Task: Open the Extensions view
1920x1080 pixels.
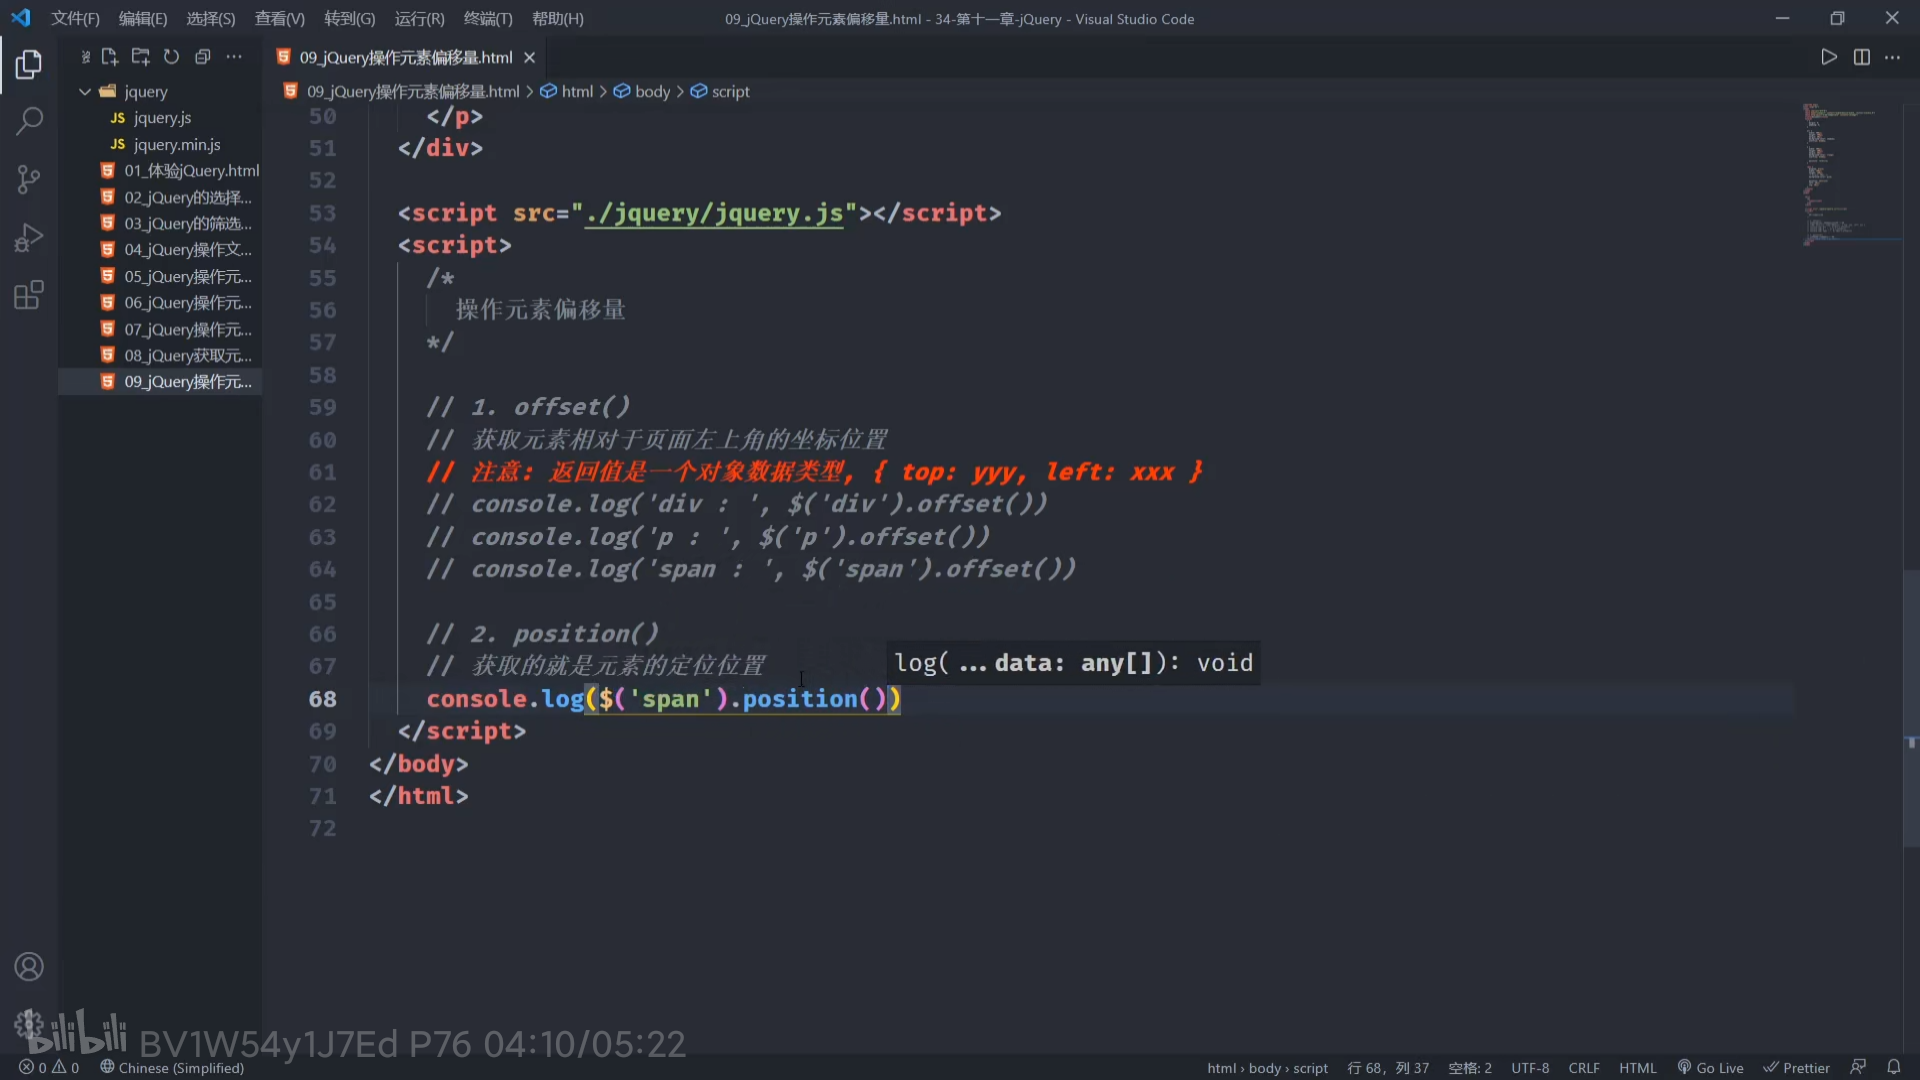Action: pos(29,296)
